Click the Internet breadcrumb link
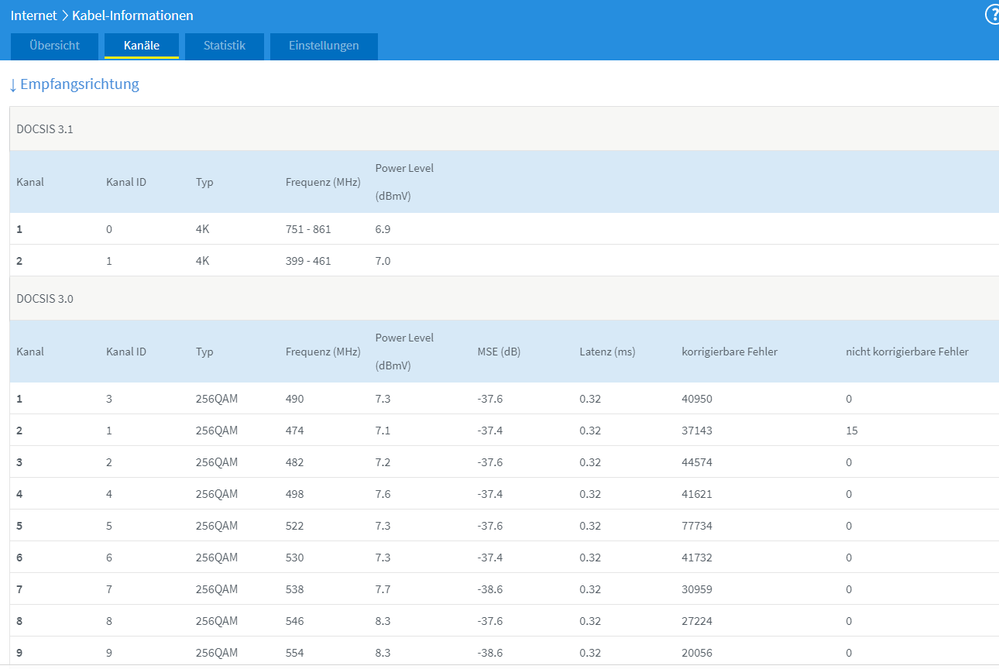 click(33, 16)
